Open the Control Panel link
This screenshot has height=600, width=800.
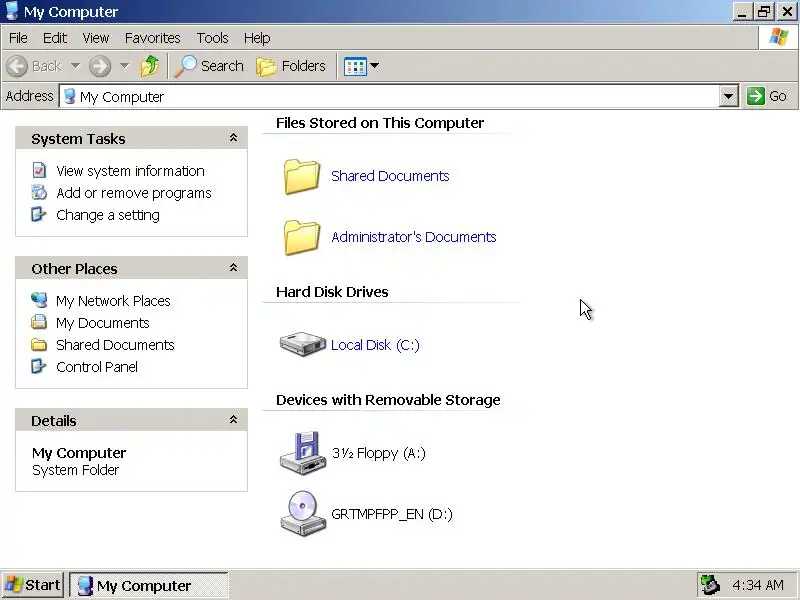pos(97,367)
